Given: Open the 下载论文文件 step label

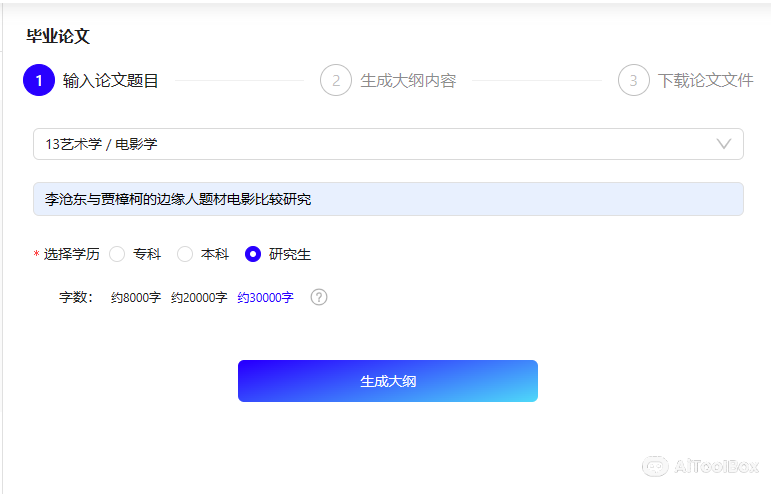Looking at the screenshot, I should (x=705, y=81).
